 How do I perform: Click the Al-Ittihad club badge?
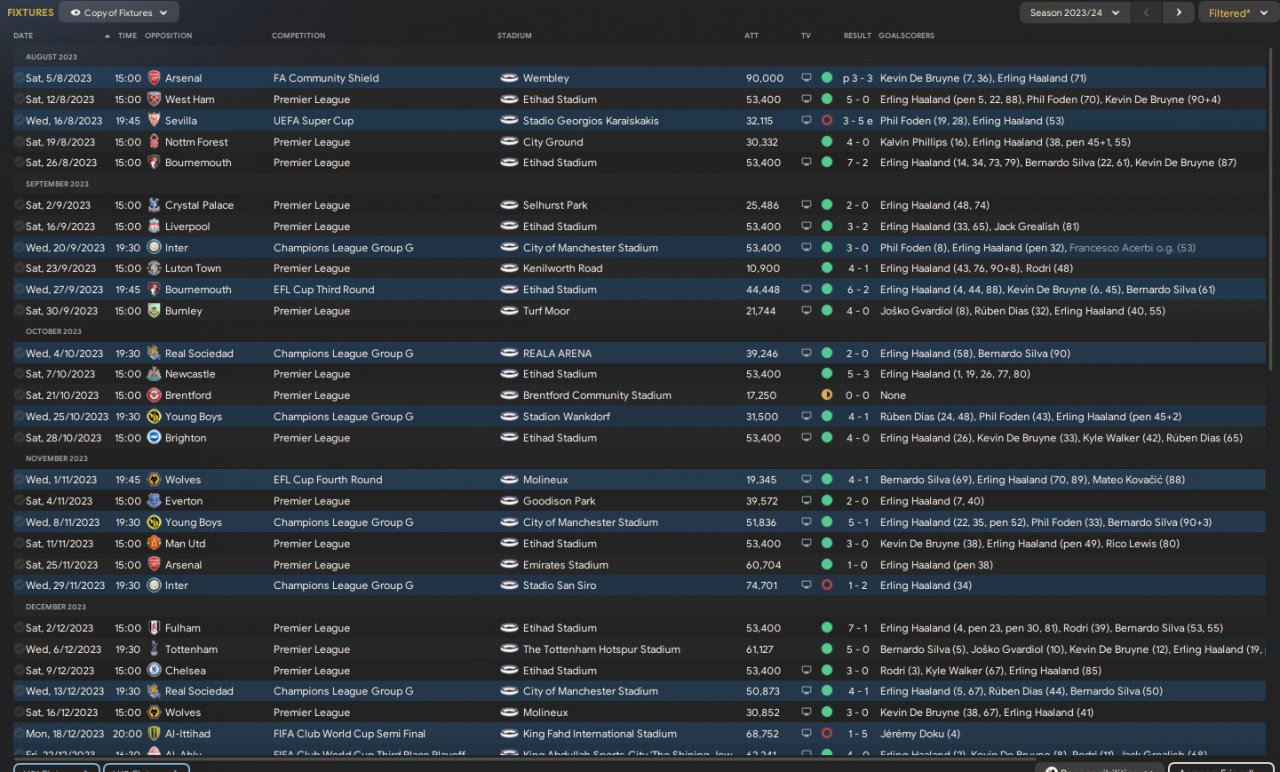point(154,734)
